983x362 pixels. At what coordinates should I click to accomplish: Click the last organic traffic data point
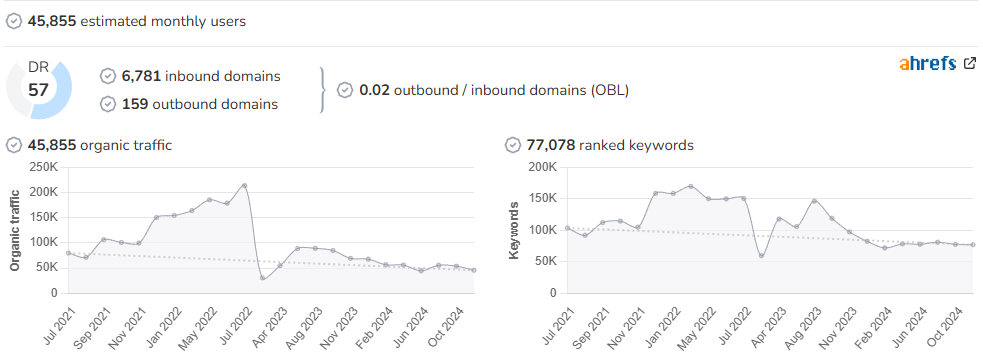[x=474, y=270]
